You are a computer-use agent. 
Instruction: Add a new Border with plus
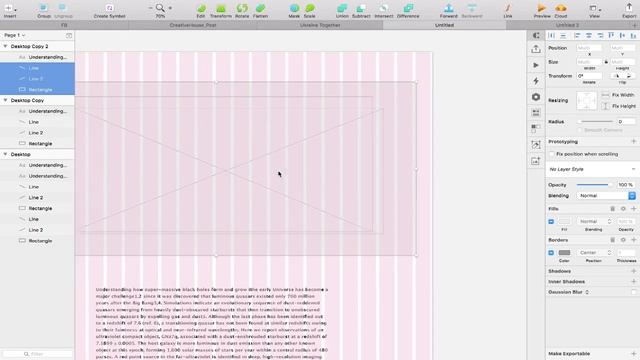pos(633,240)
